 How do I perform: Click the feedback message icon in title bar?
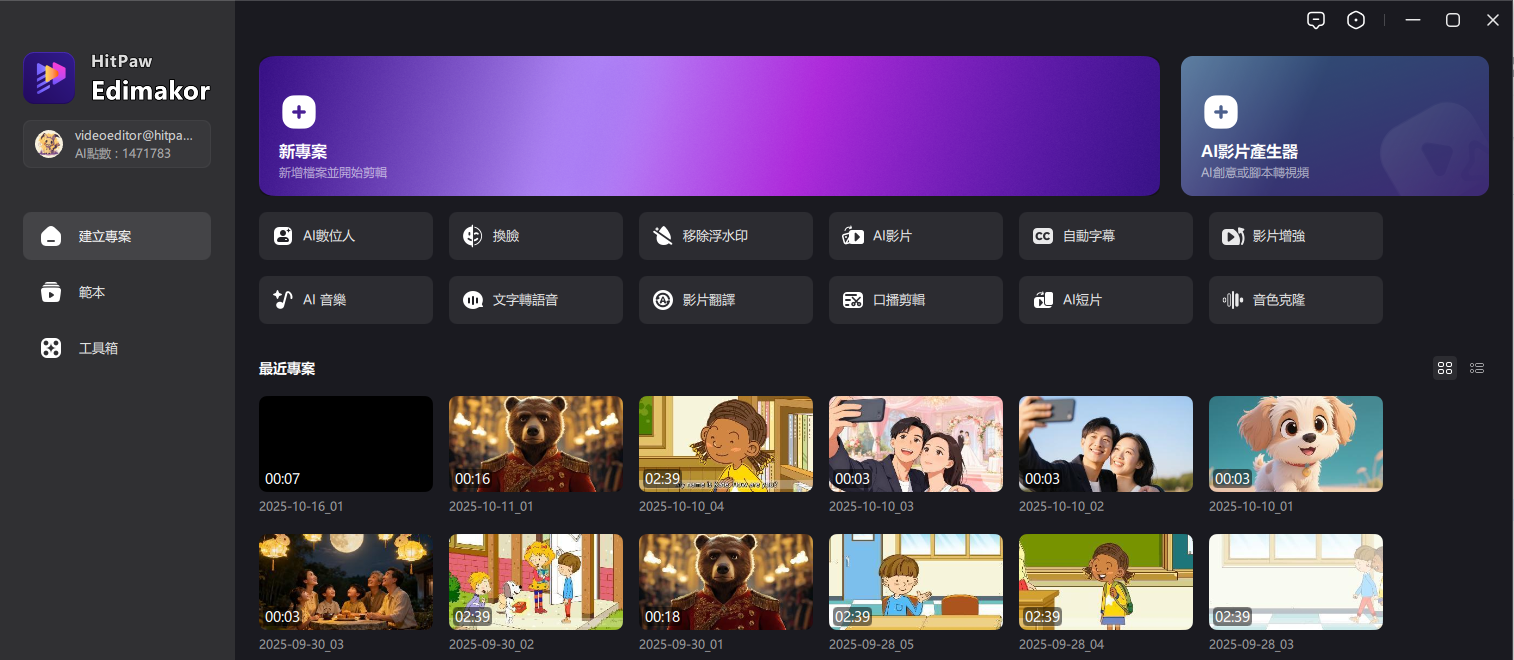coord(1316,20)
